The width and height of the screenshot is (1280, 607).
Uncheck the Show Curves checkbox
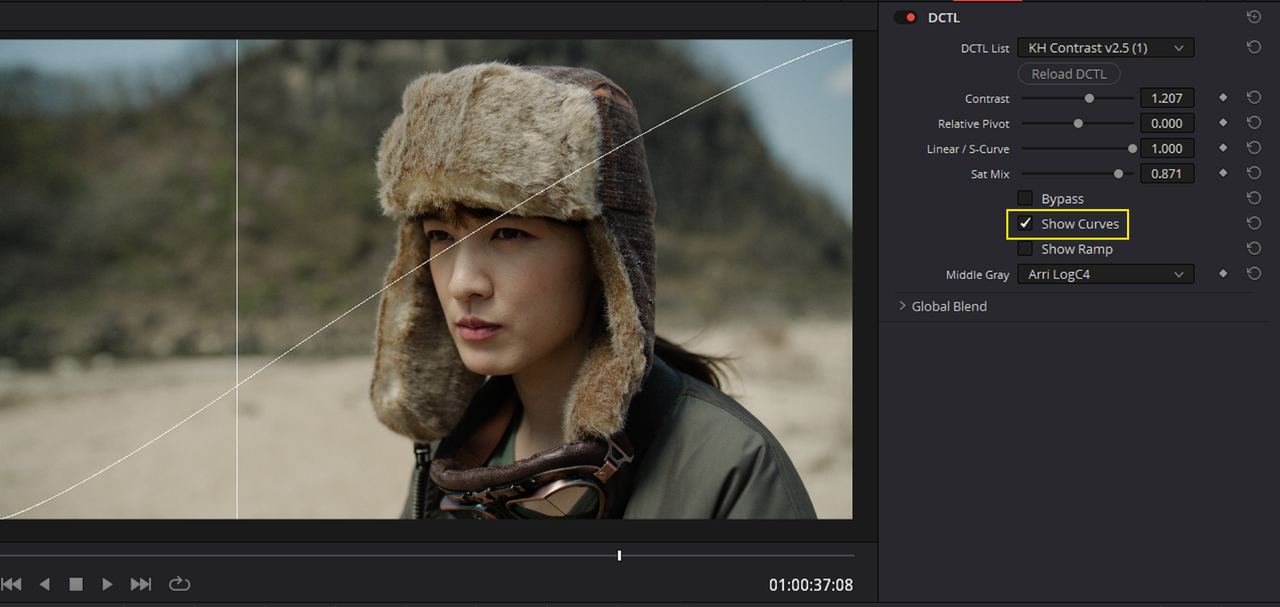1025,223
